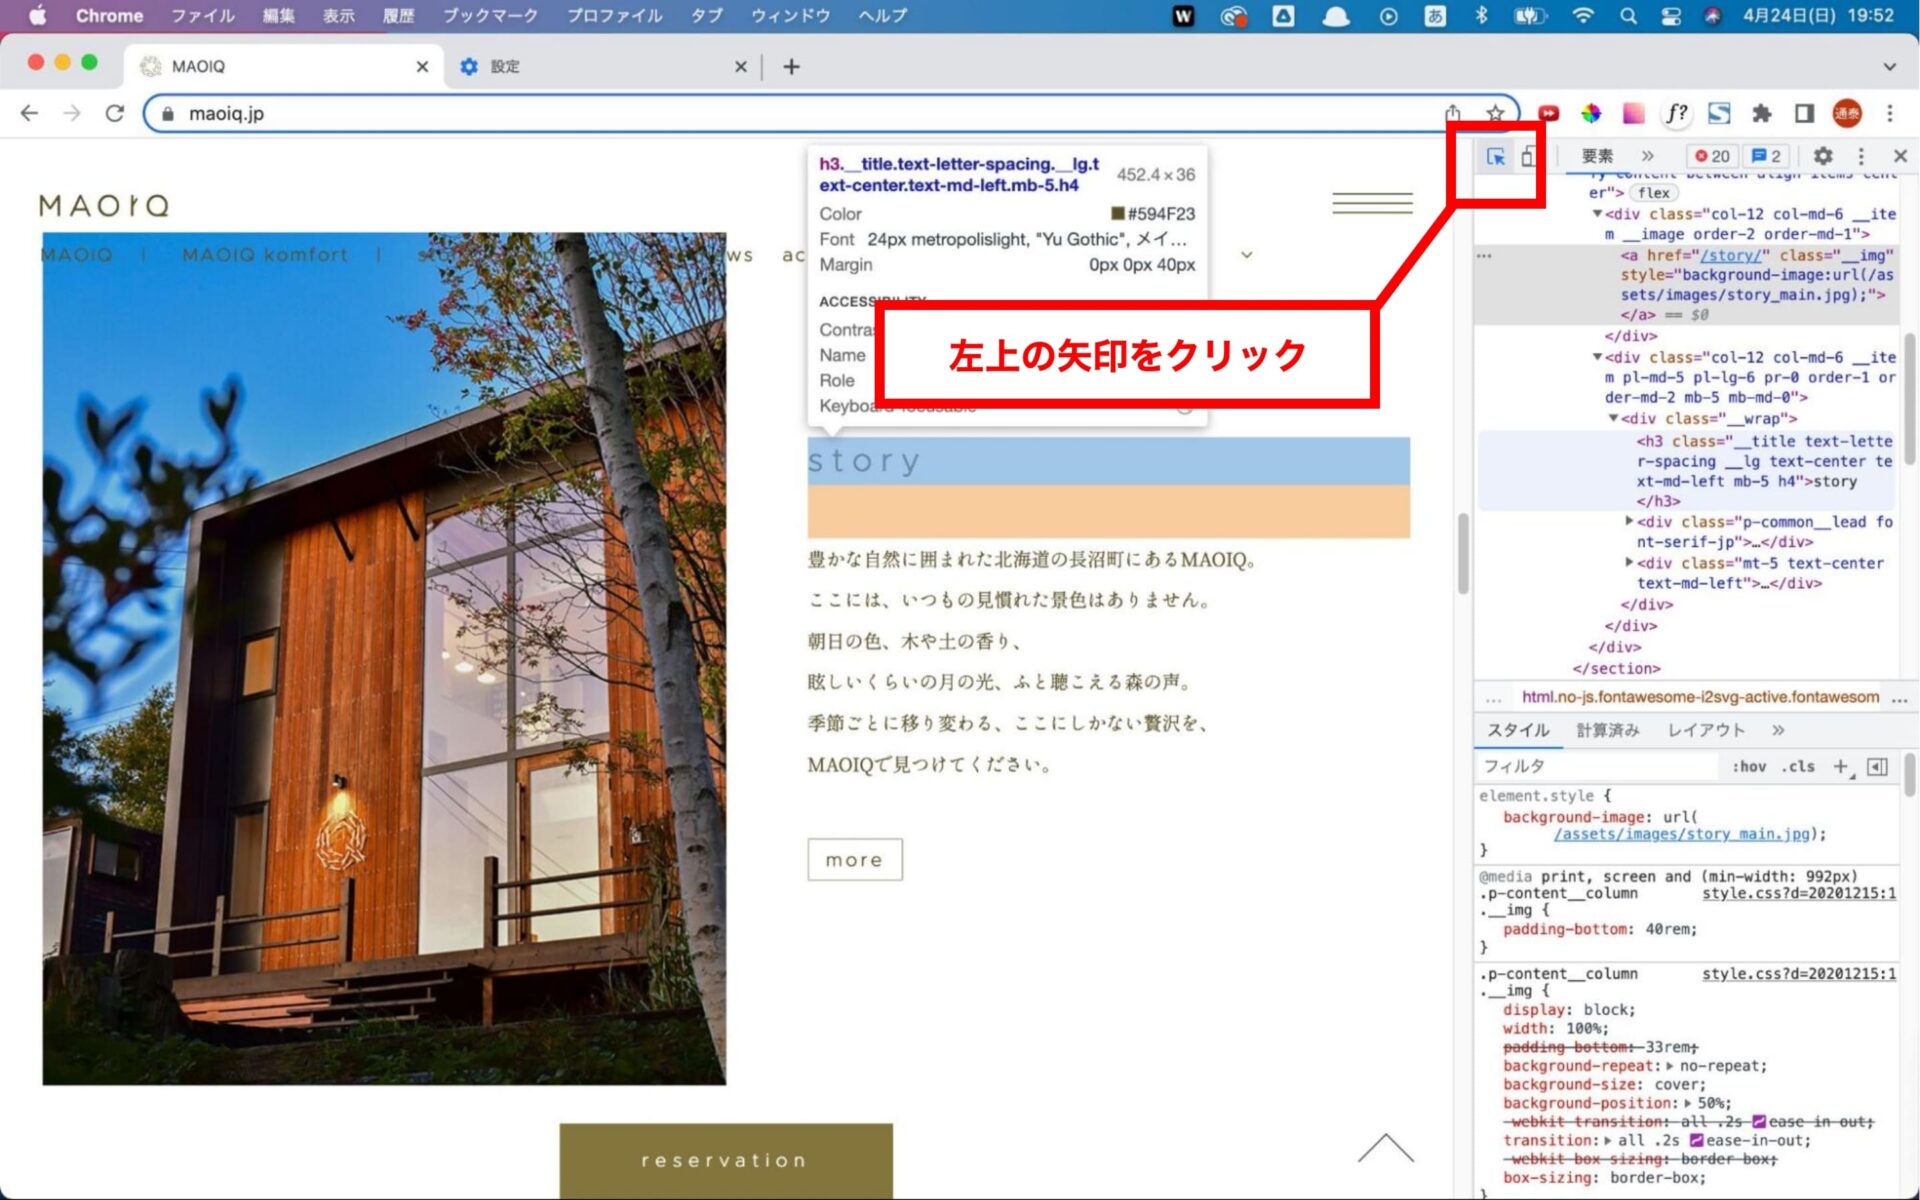Click MAOIQ komfort navigation link
1920x1200 pixels.
(x=265, y=255)
